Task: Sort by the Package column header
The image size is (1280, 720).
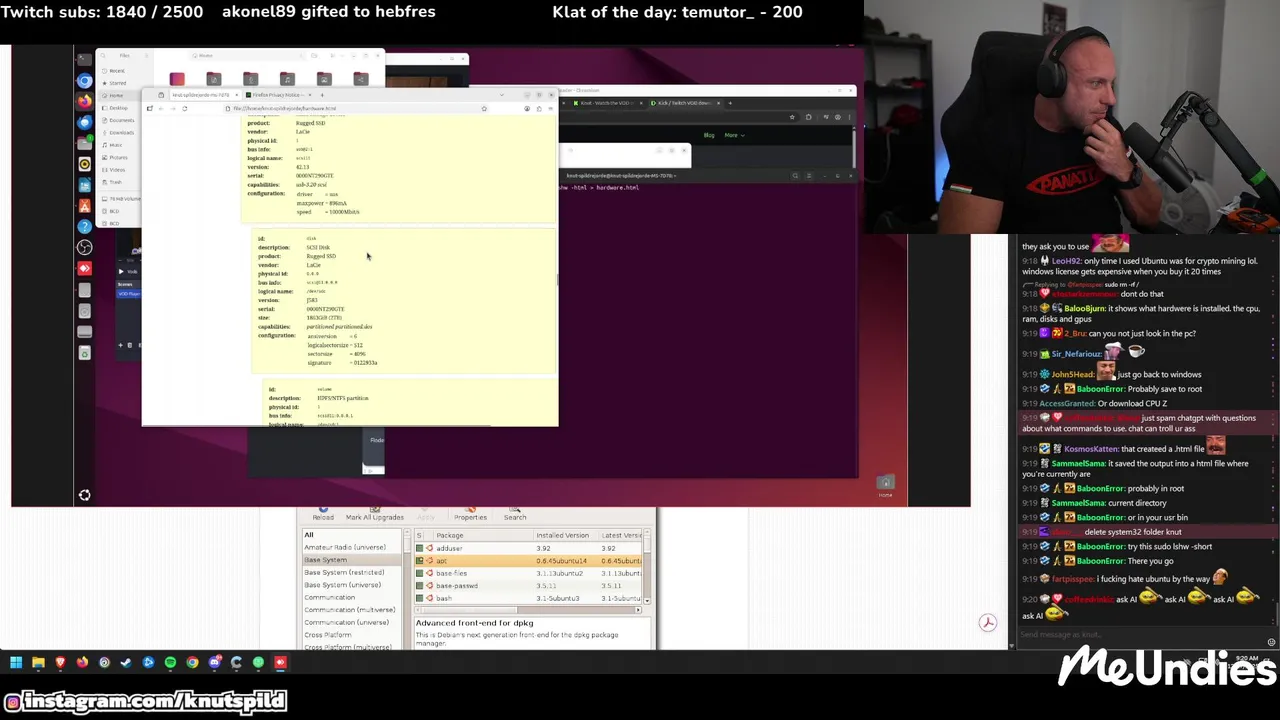Action: [483, 535]
